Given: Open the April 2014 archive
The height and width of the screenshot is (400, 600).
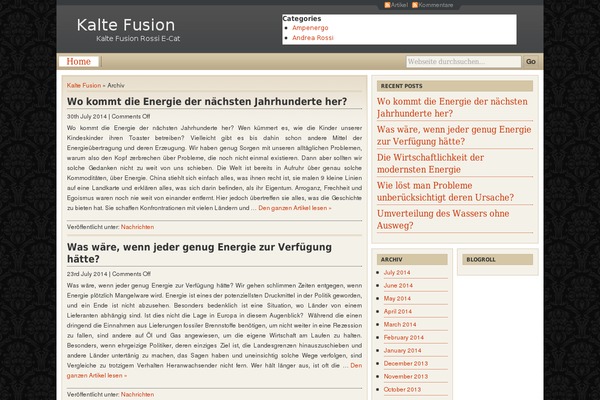Looking at the screenshot, I should pos(398,312).
